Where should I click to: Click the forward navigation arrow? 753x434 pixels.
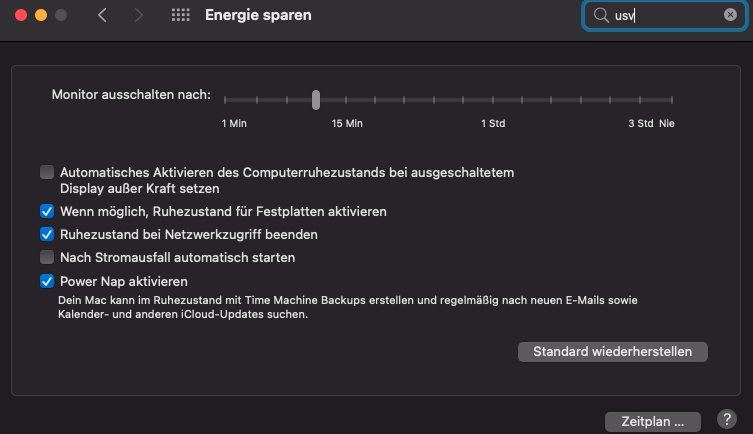point(139,16)
